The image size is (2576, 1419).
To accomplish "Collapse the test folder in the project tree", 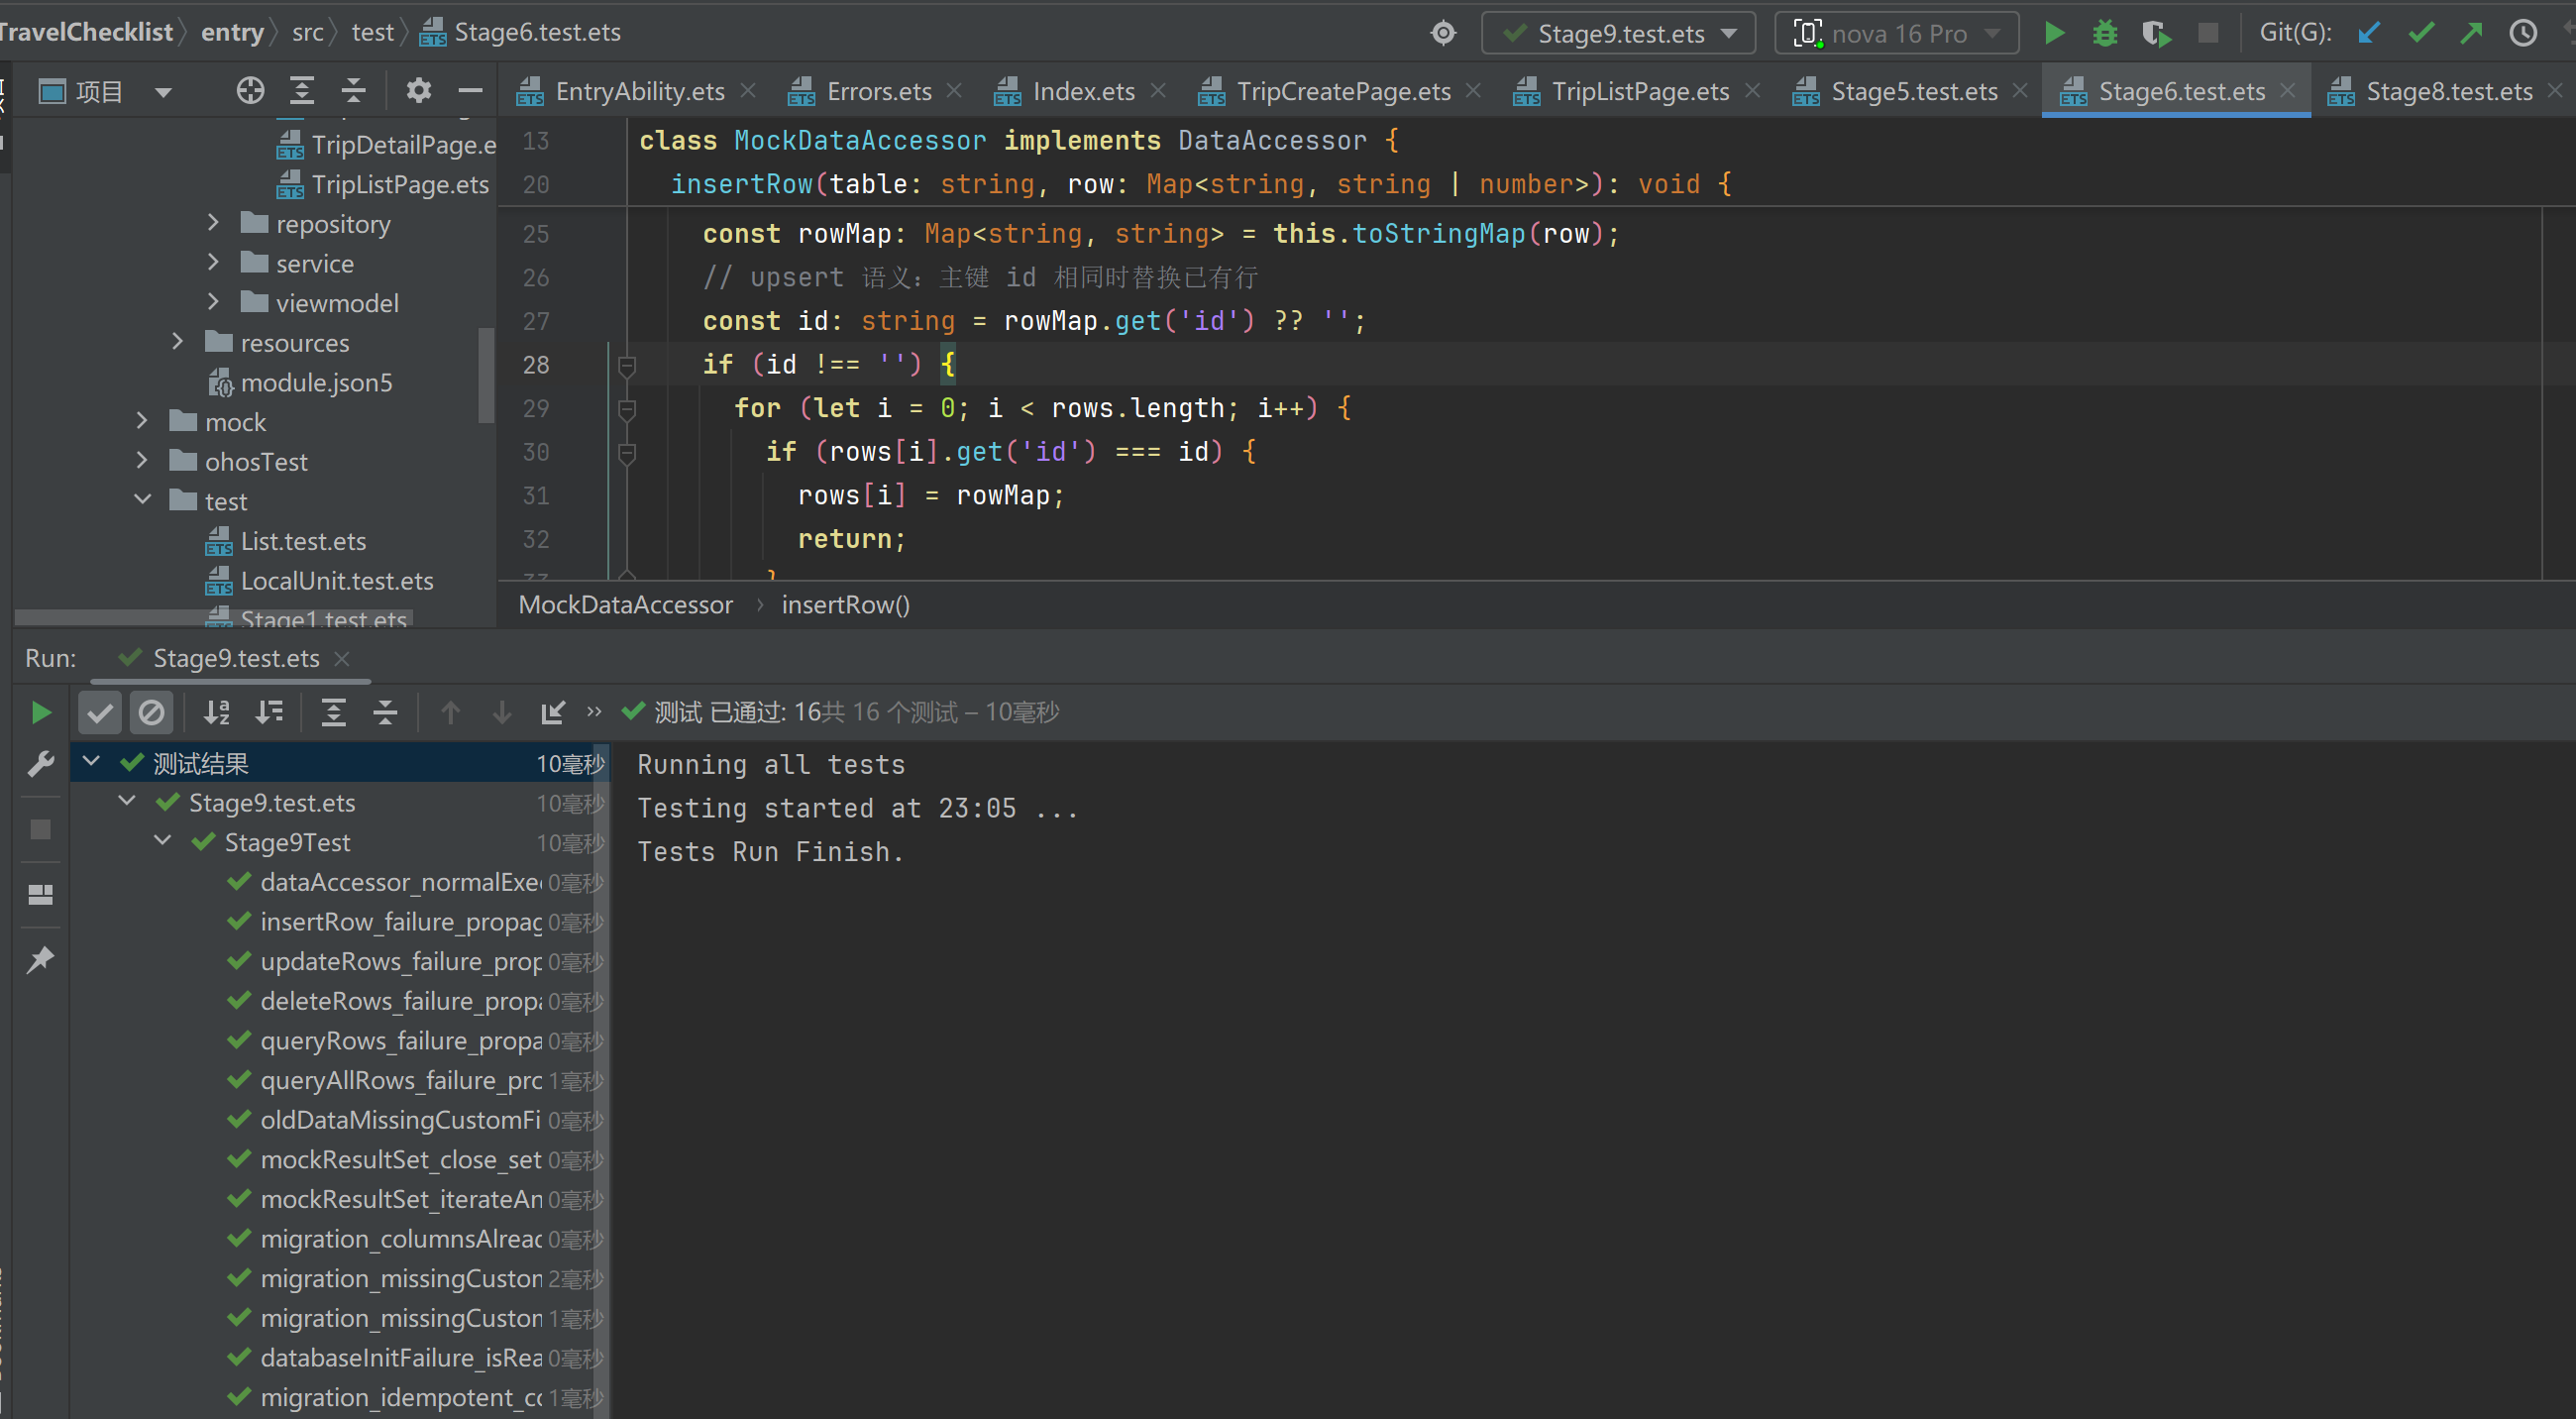I will (x=142, y=499).
